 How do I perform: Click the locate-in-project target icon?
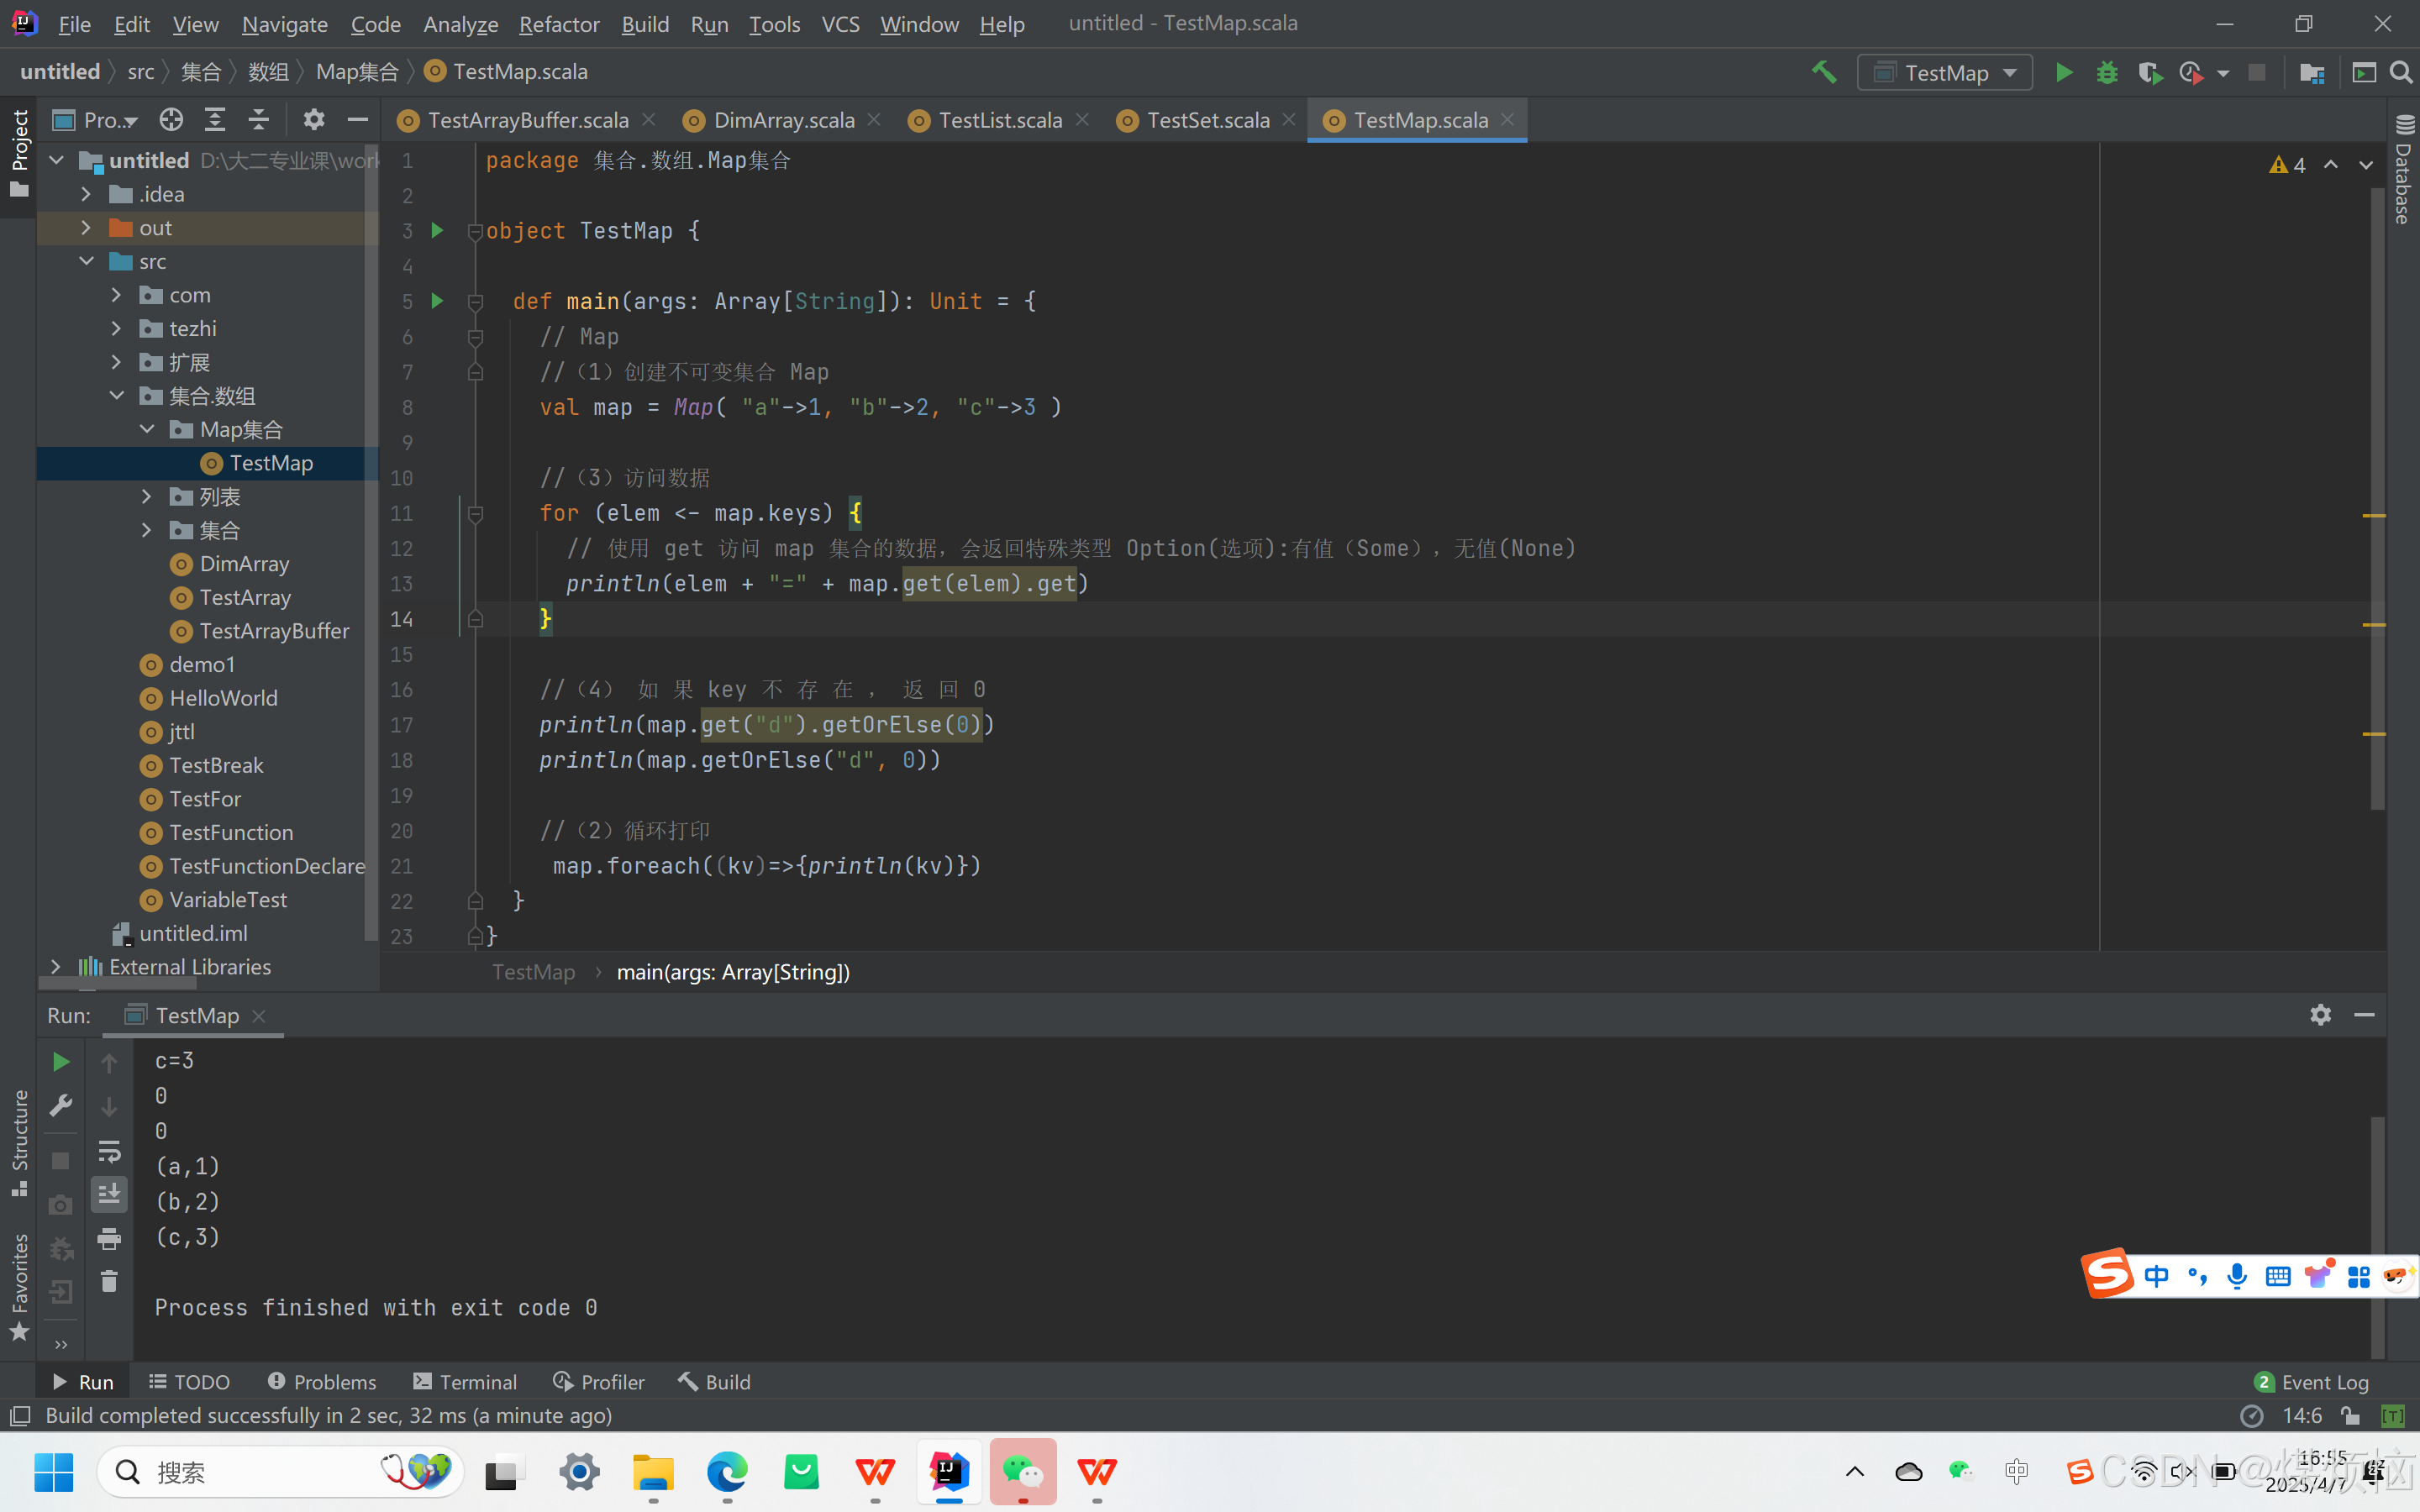[x=171, y=120]
